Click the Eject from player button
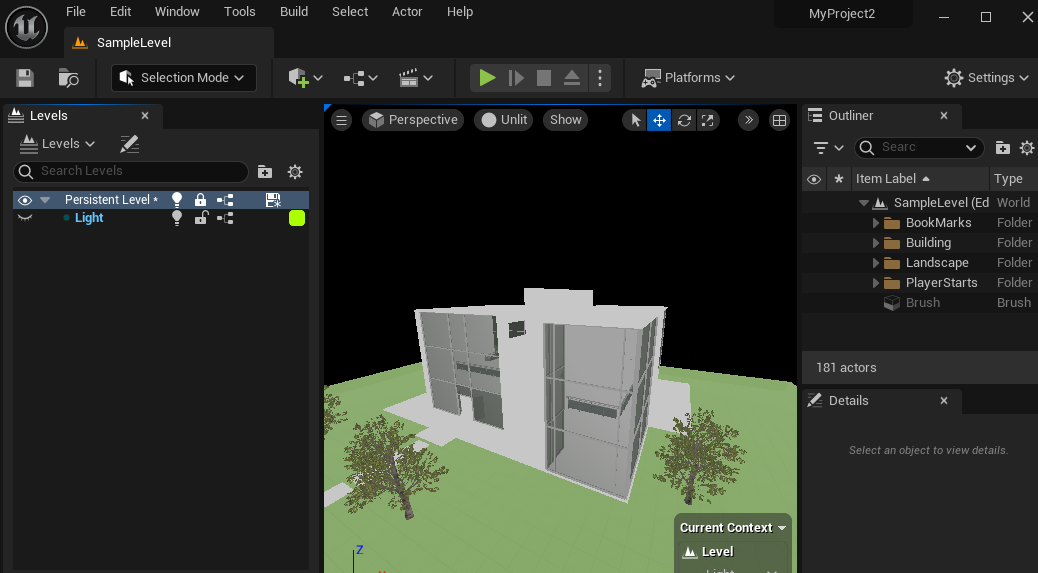The image size is (1038, 573). (x=572, y=78)
